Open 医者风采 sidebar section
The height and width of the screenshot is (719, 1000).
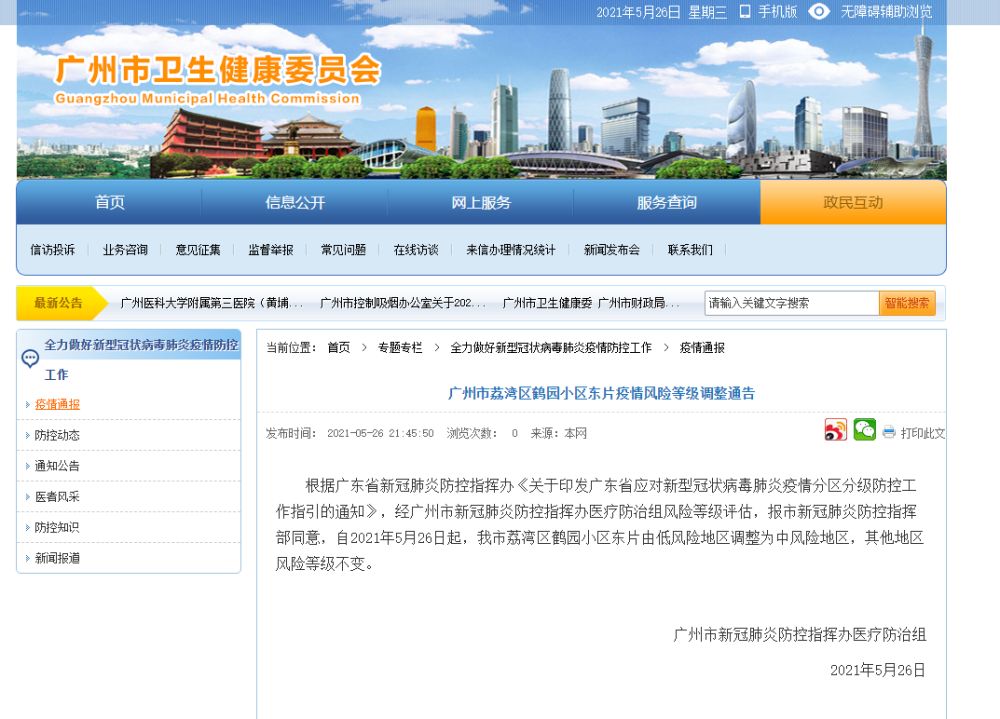coord(57,497)
